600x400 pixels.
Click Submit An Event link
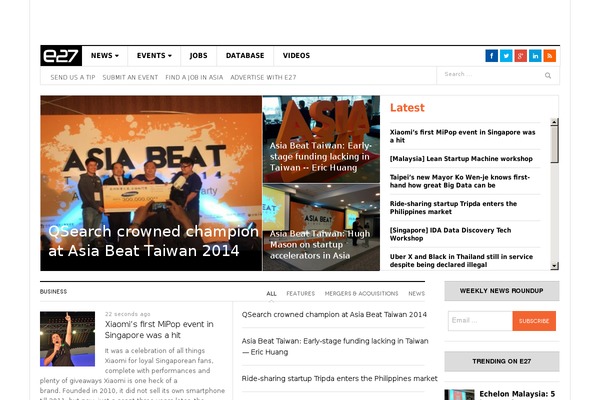click(x=130, y=77)
